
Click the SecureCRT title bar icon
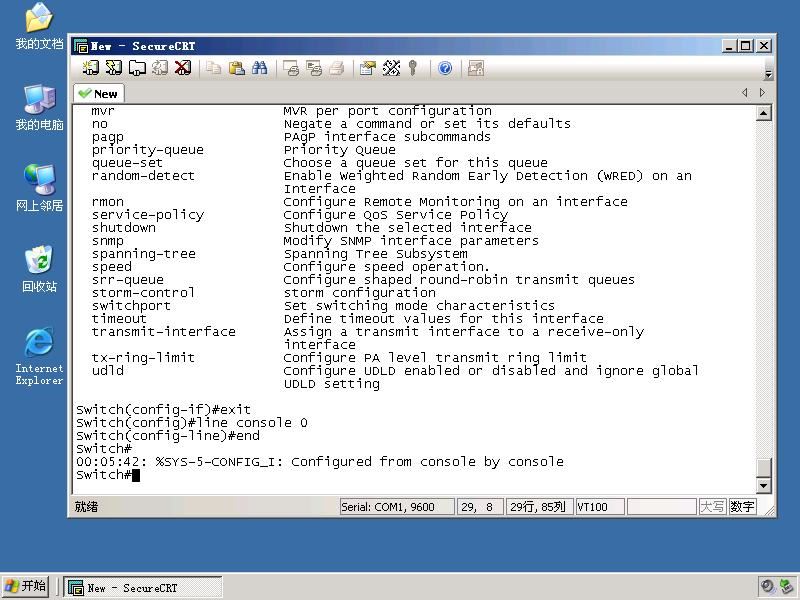81,46
